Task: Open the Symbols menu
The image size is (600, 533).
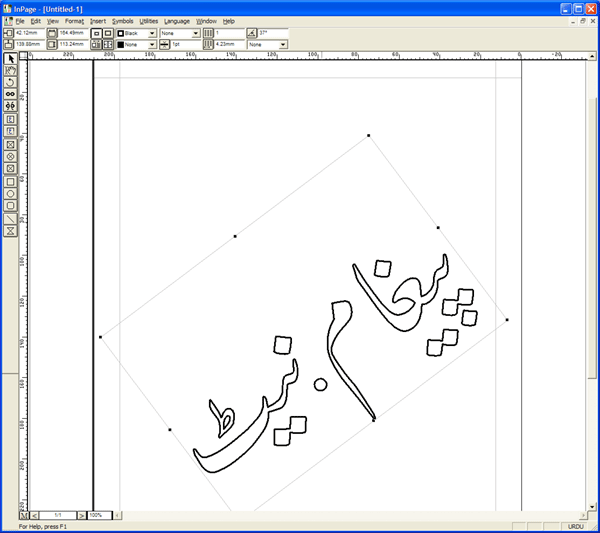Action: pos(122,20)
